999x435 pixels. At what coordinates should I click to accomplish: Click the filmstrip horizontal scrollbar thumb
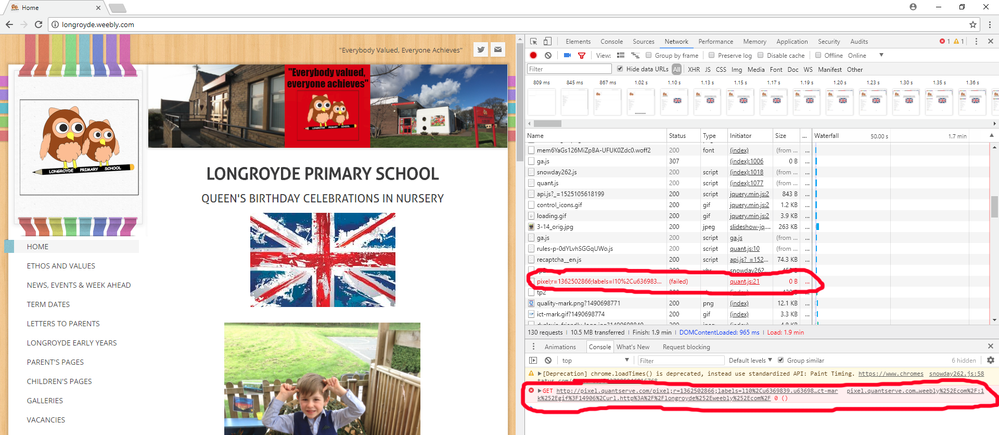547,123
